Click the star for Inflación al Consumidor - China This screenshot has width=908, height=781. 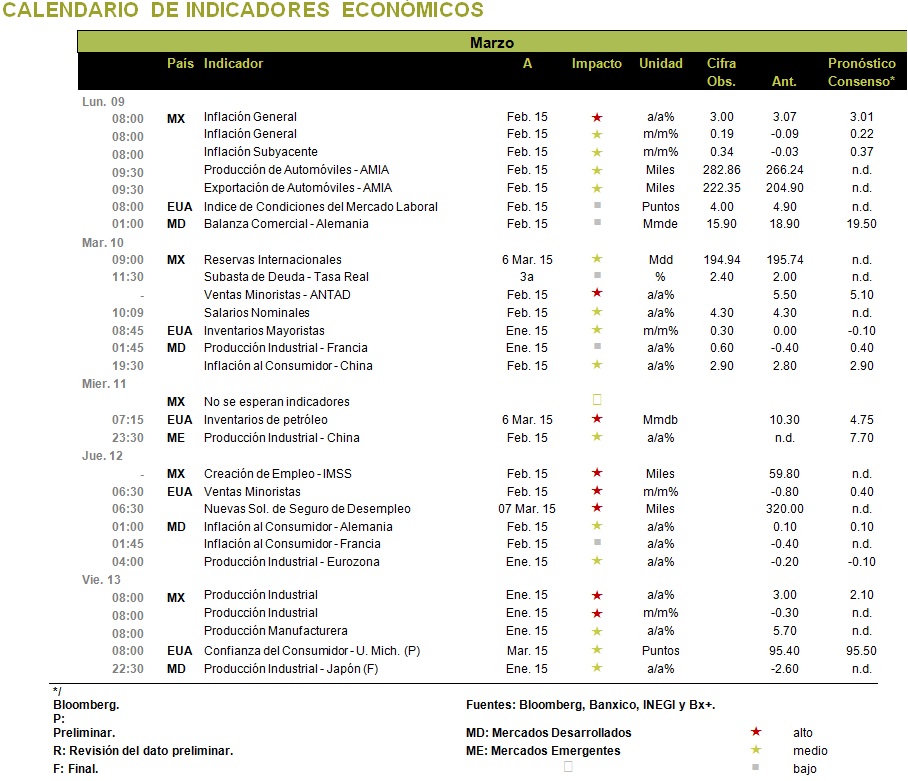[597, 364]
